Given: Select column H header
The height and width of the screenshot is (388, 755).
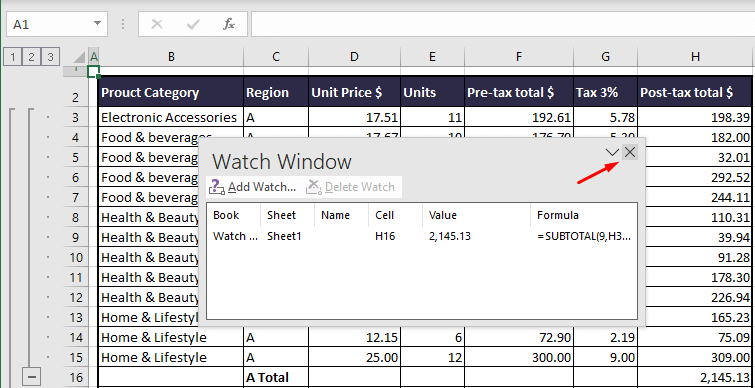Looking at the screenshot, I should (x=695, y=57).
